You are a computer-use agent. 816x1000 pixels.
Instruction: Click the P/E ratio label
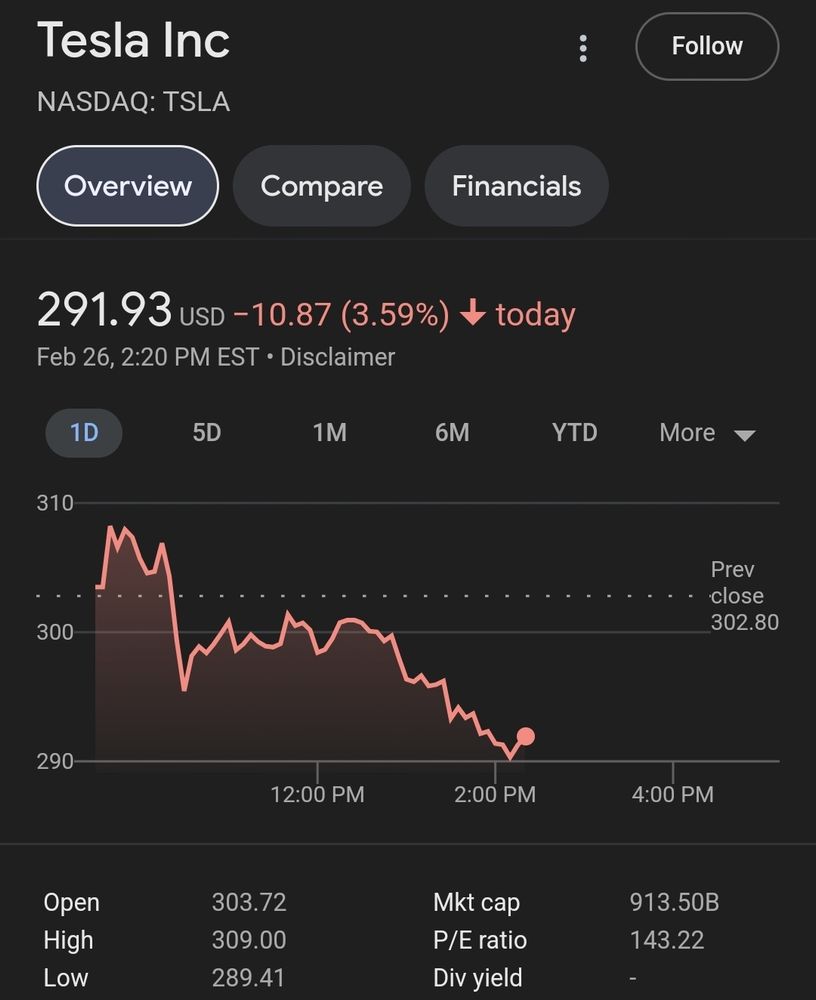click(x=479, y=940)
